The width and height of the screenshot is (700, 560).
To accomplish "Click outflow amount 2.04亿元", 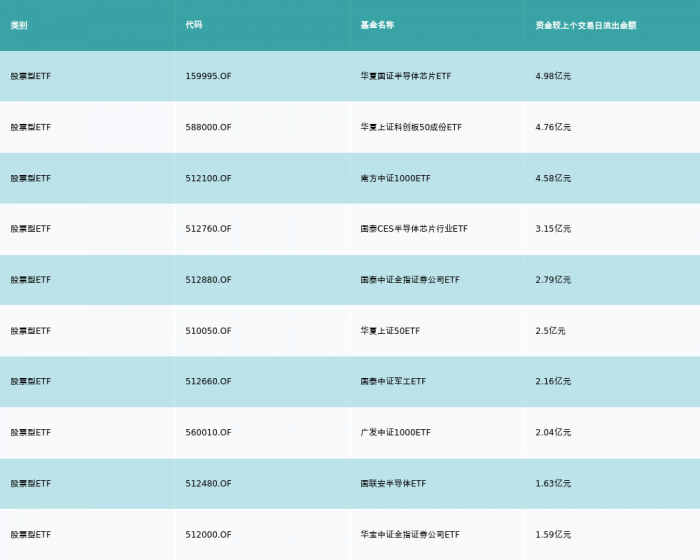I will click(553, 432).
